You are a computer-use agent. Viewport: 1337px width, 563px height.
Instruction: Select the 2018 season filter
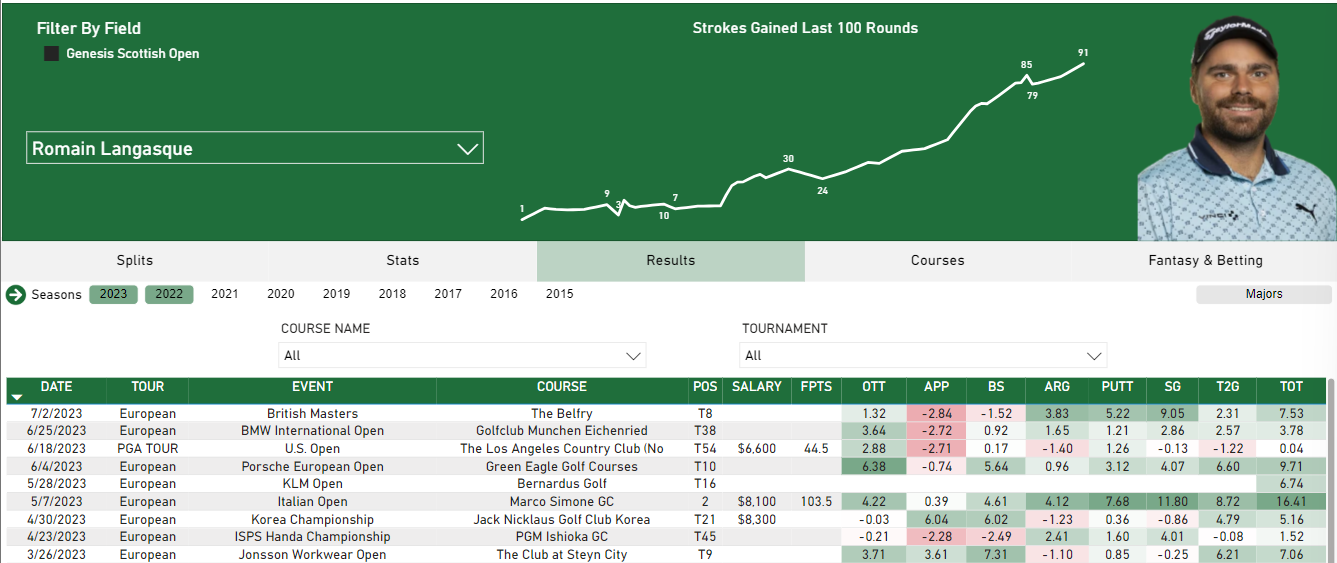393,295
